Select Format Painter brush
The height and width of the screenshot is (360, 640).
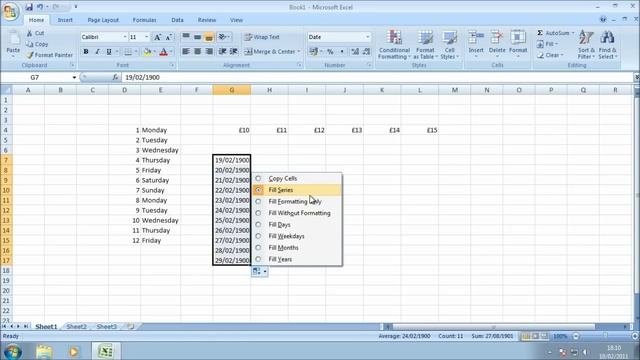click(49, 55)
